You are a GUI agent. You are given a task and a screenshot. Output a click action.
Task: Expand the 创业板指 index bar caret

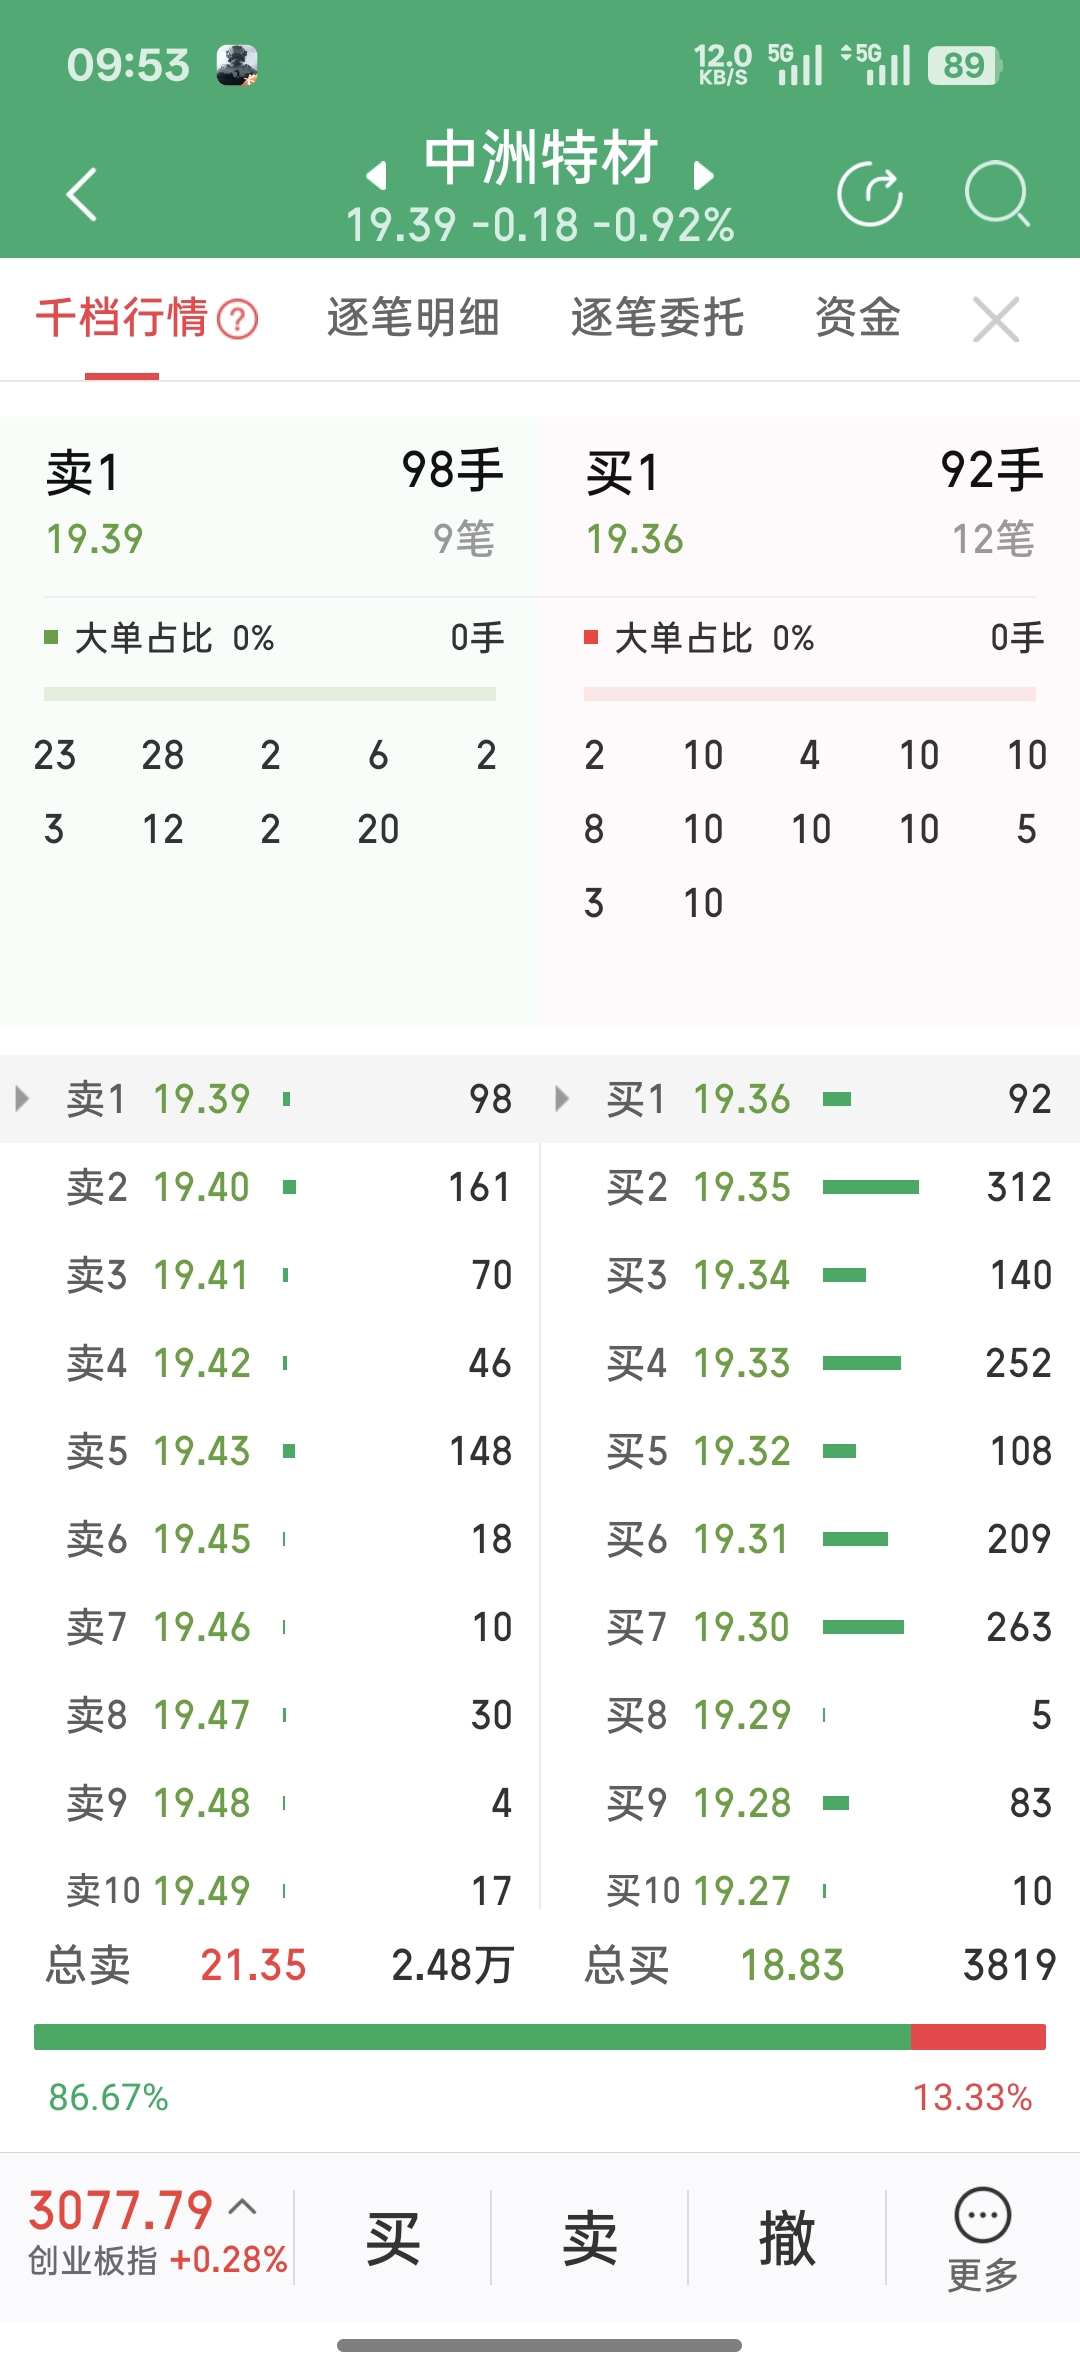pyautogui.click(x=243, y=2206)
